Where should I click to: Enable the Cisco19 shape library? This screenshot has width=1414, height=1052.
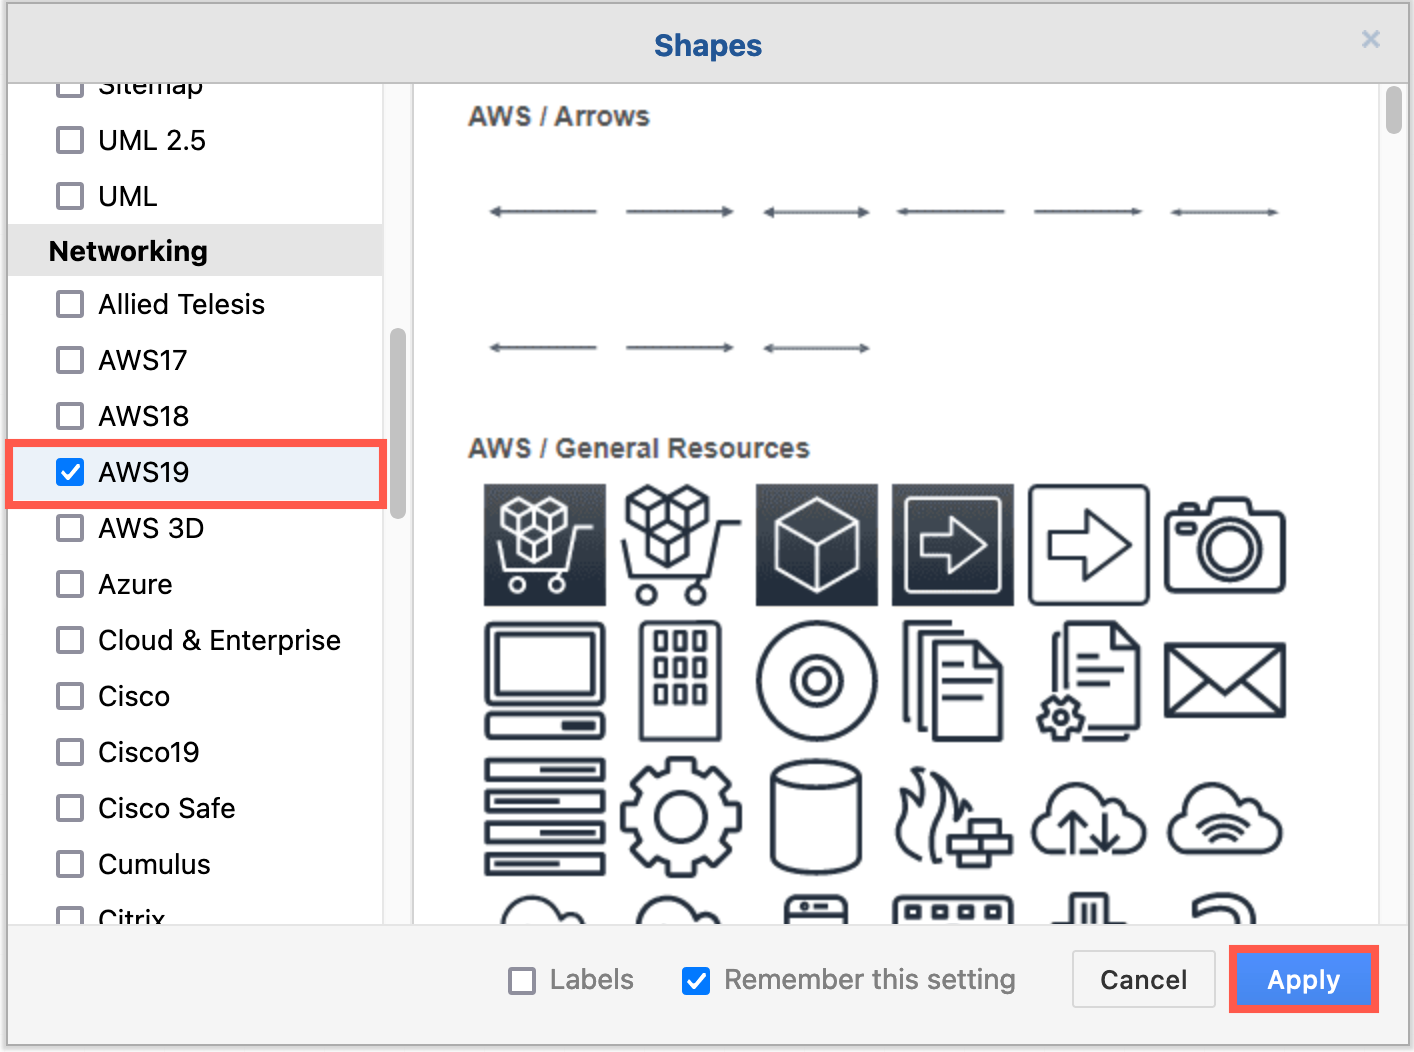pos(70,751)
